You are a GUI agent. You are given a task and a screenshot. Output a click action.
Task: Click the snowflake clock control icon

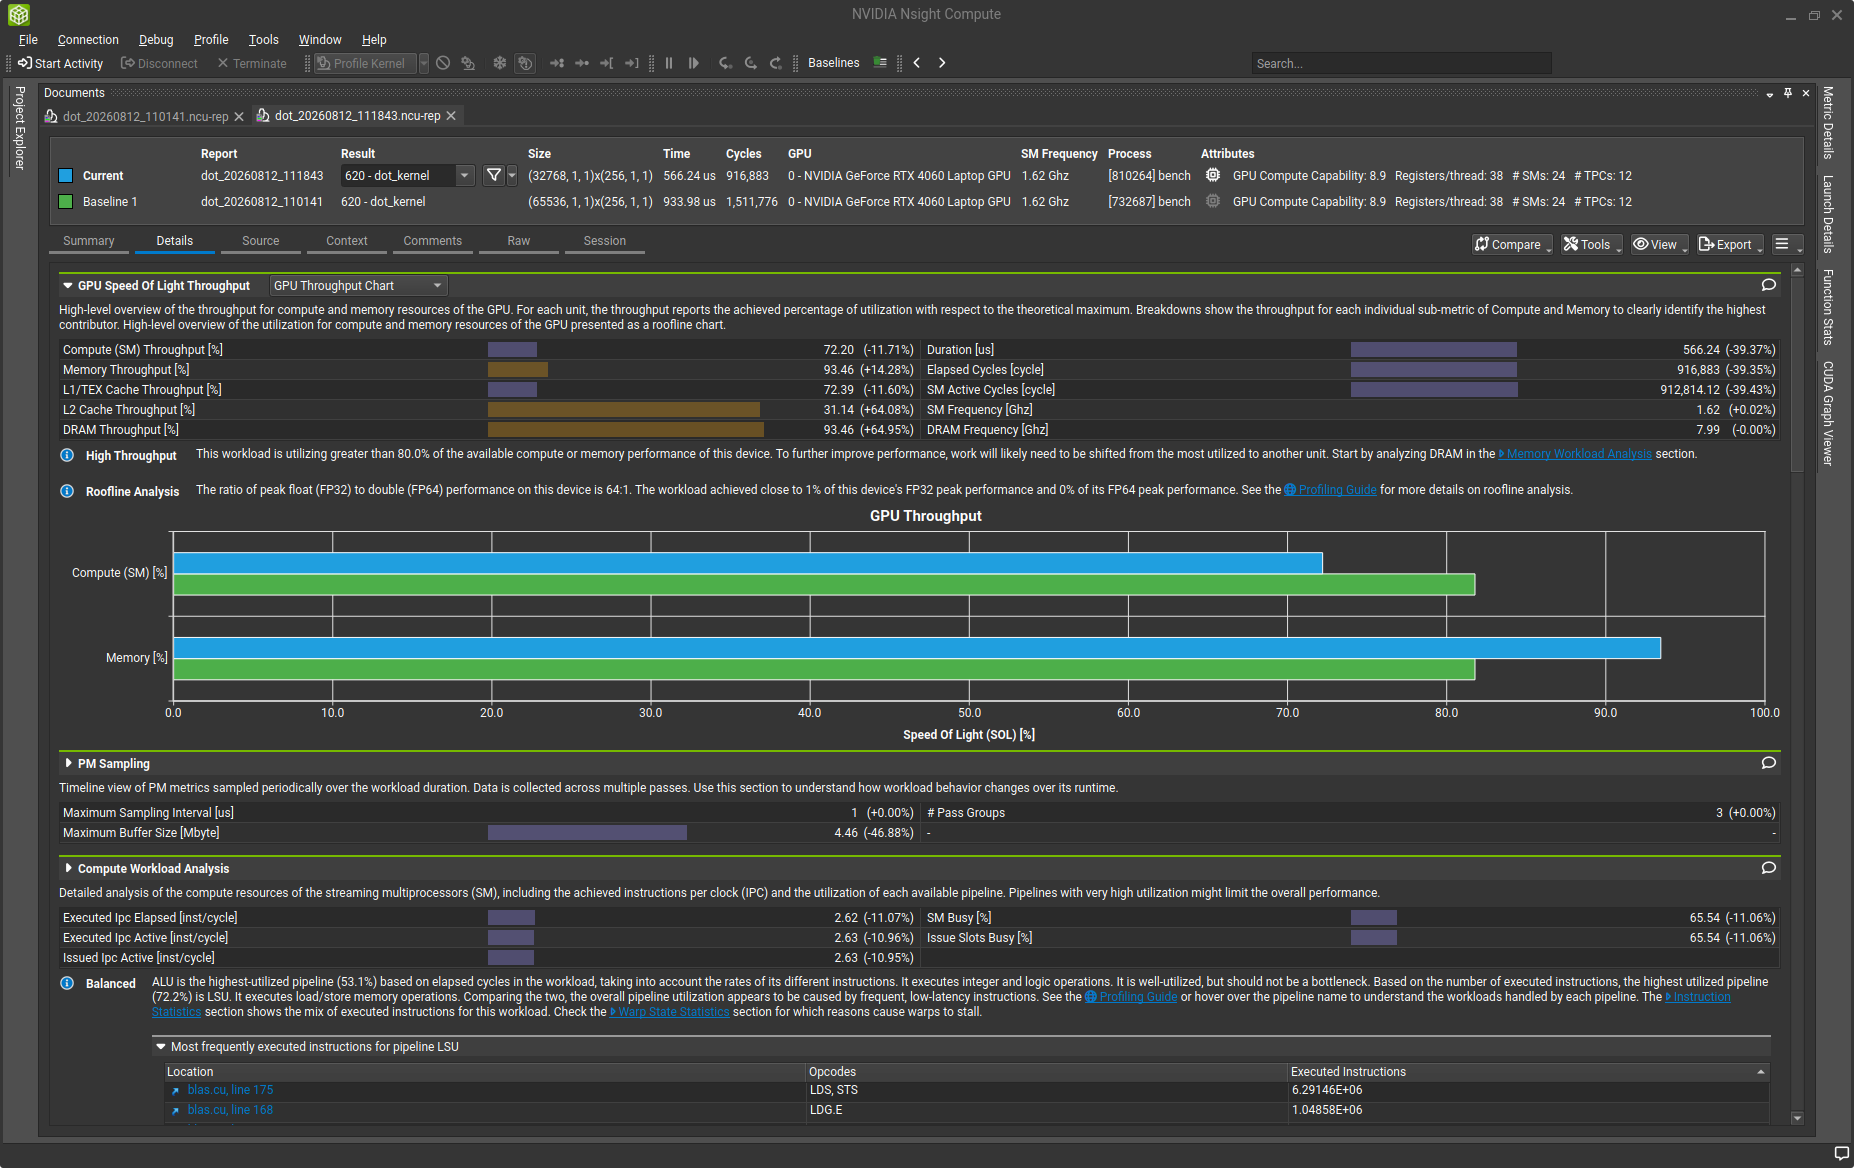coord(500,63)
